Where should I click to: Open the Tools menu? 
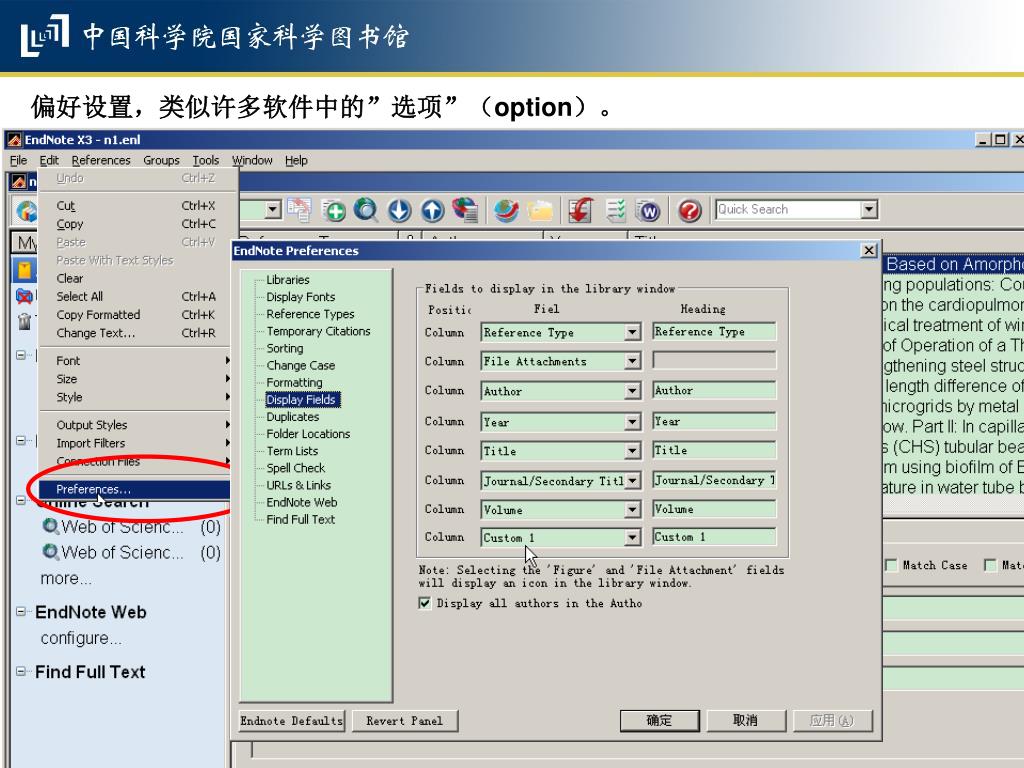(206, 160)
